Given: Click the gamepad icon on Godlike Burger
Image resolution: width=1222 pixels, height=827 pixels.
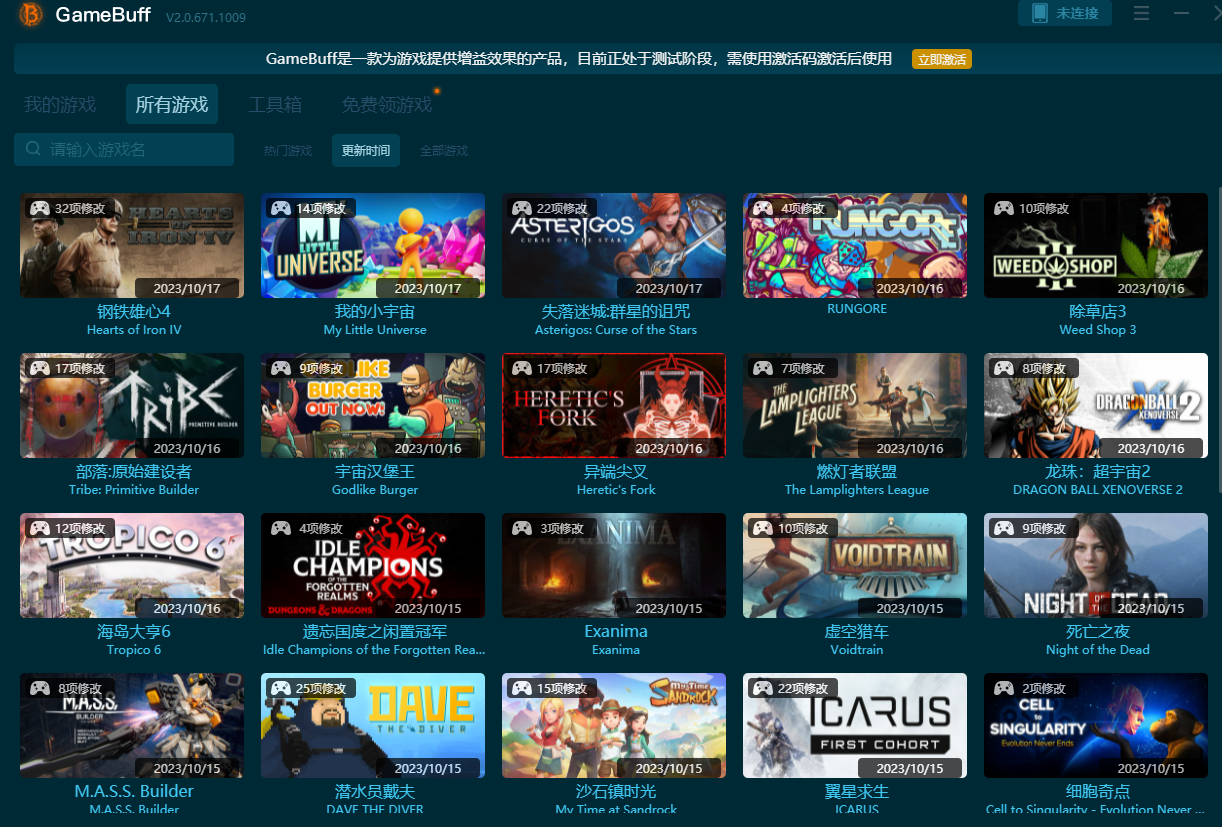Looking at the screenshot, I should point(280,368).
